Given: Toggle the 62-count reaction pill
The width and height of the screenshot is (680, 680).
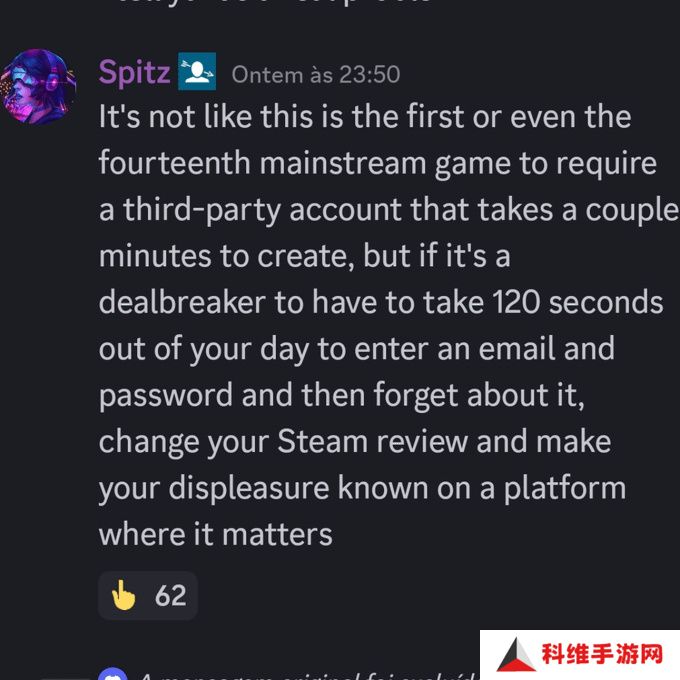Looking at the screenshot, I should (x=148, y=595).
